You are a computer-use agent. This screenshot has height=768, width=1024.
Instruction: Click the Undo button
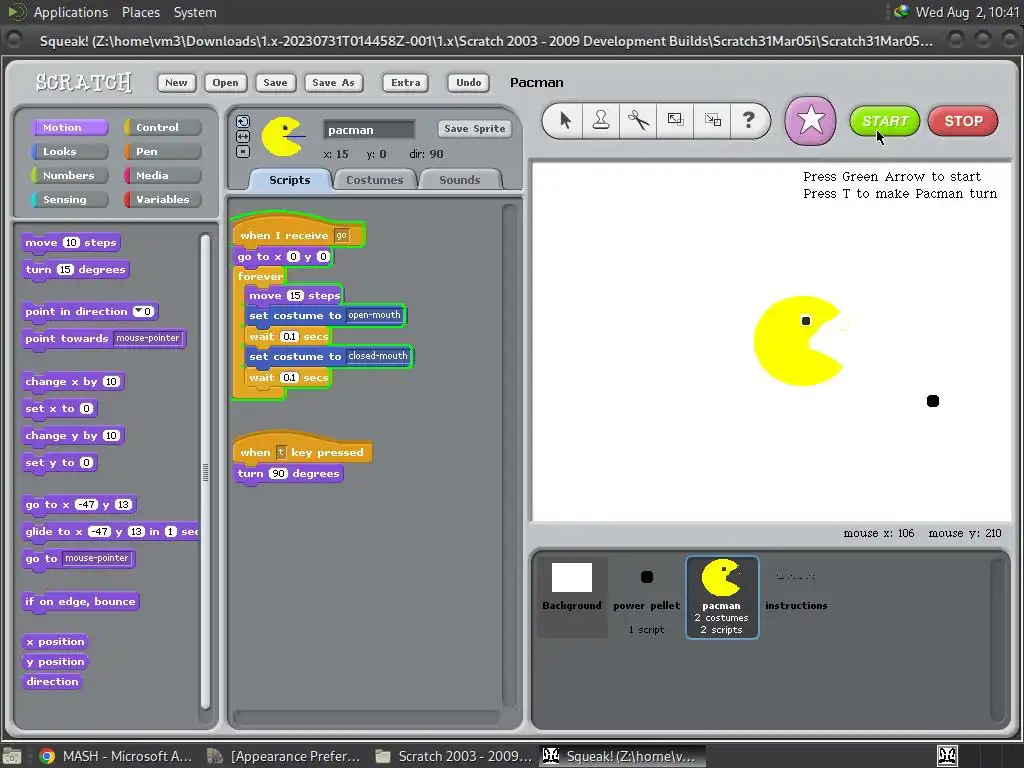468,82
